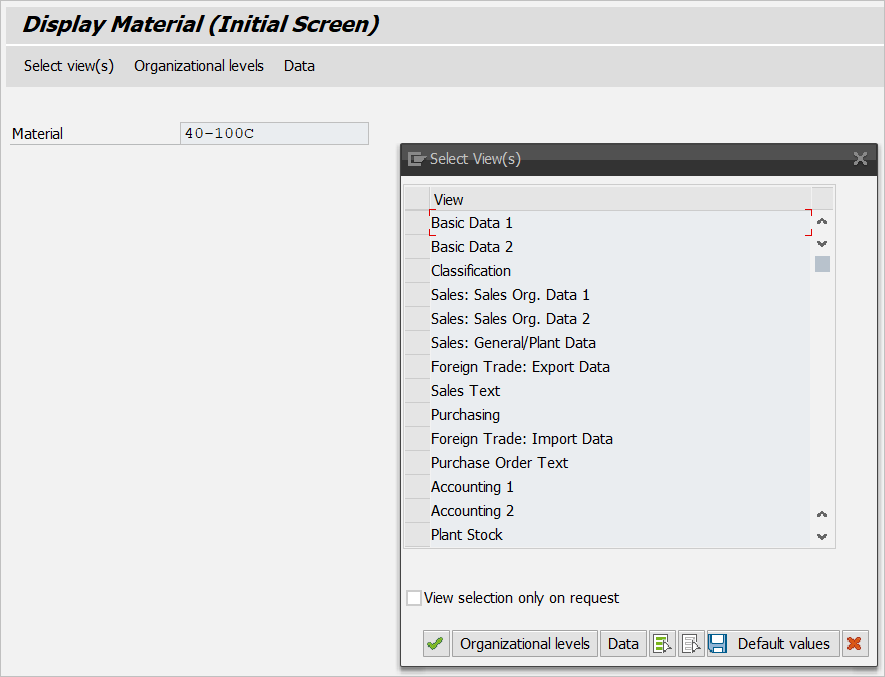
Task: Cancel the dialog with the red X
Action: pos(854,644)
